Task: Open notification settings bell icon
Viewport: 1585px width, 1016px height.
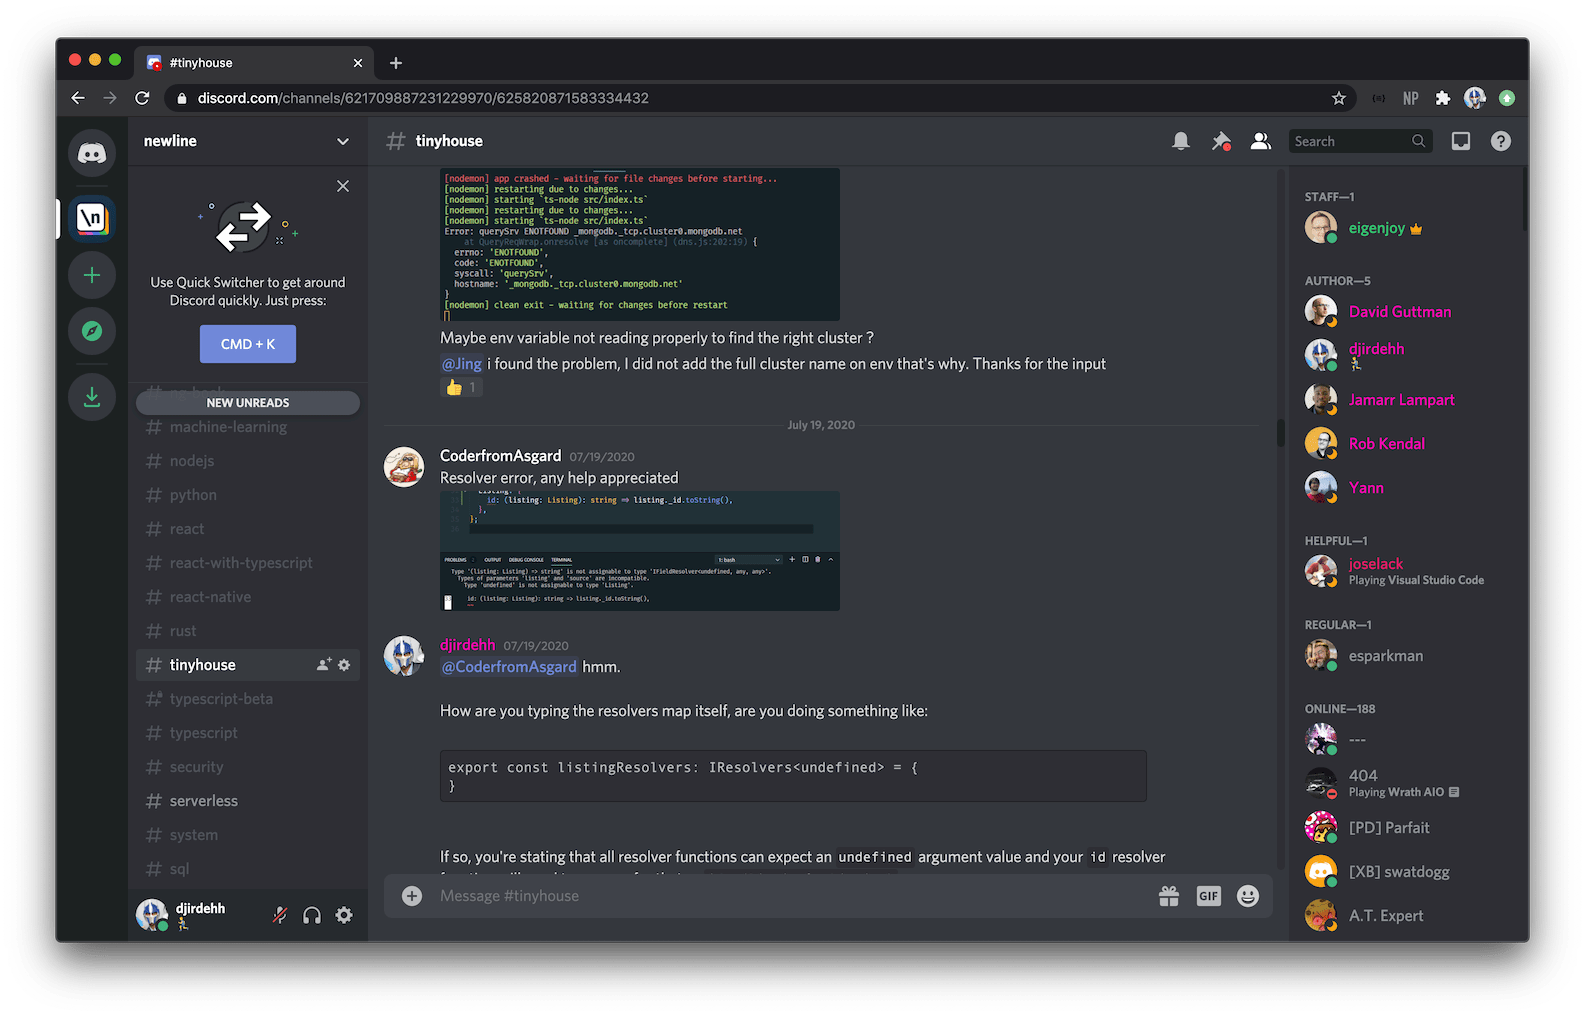Action: point(1181,141)
